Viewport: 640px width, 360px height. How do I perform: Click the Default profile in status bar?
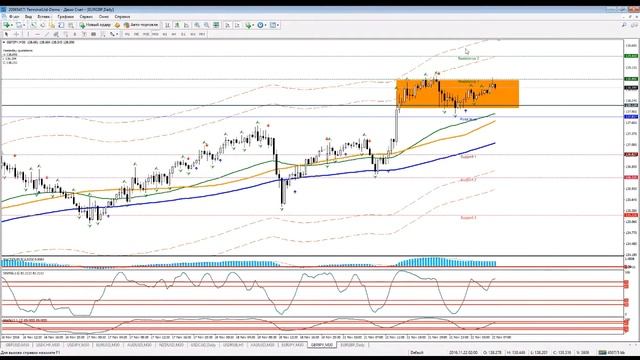pyautogui.click(x=417, y=352)
